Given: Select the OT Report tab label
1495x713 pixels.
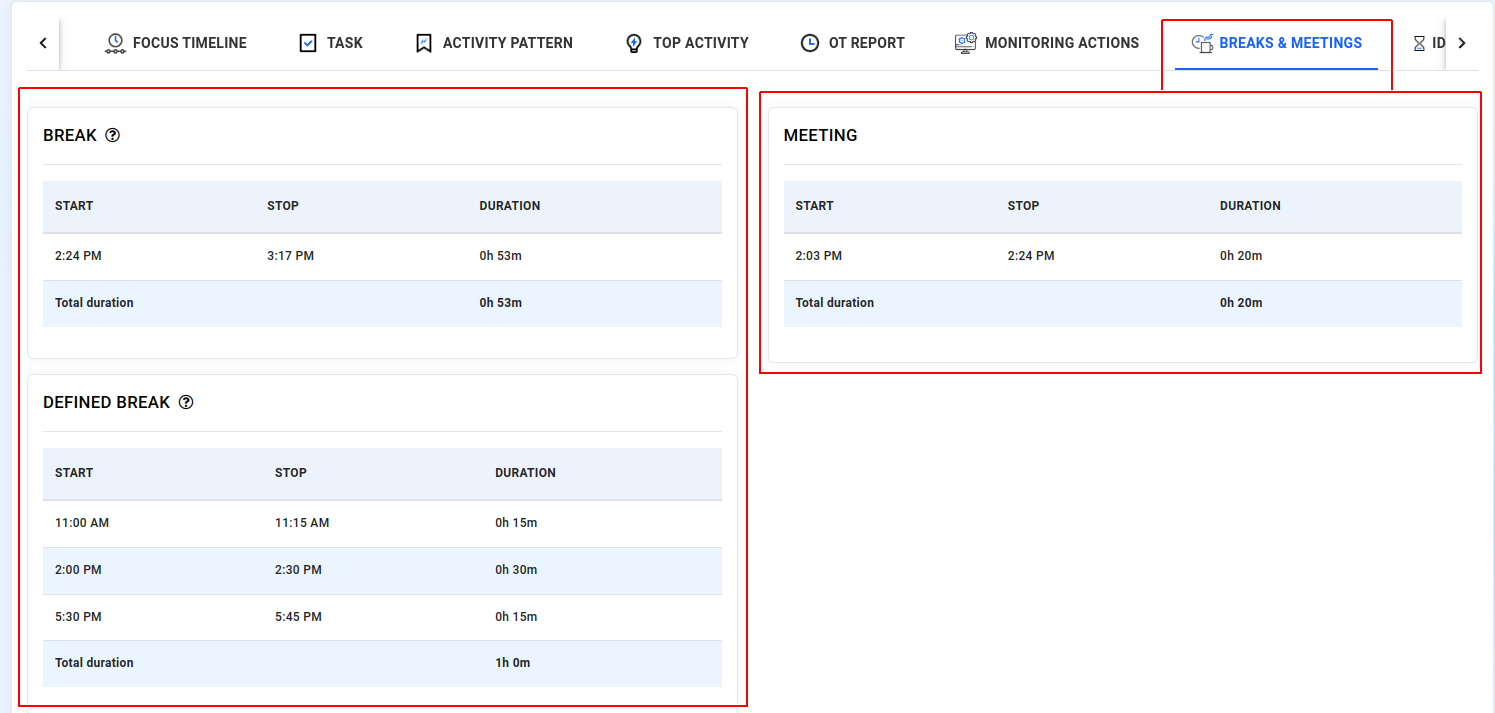Looking at the screenshot, I should coord(866,43).
